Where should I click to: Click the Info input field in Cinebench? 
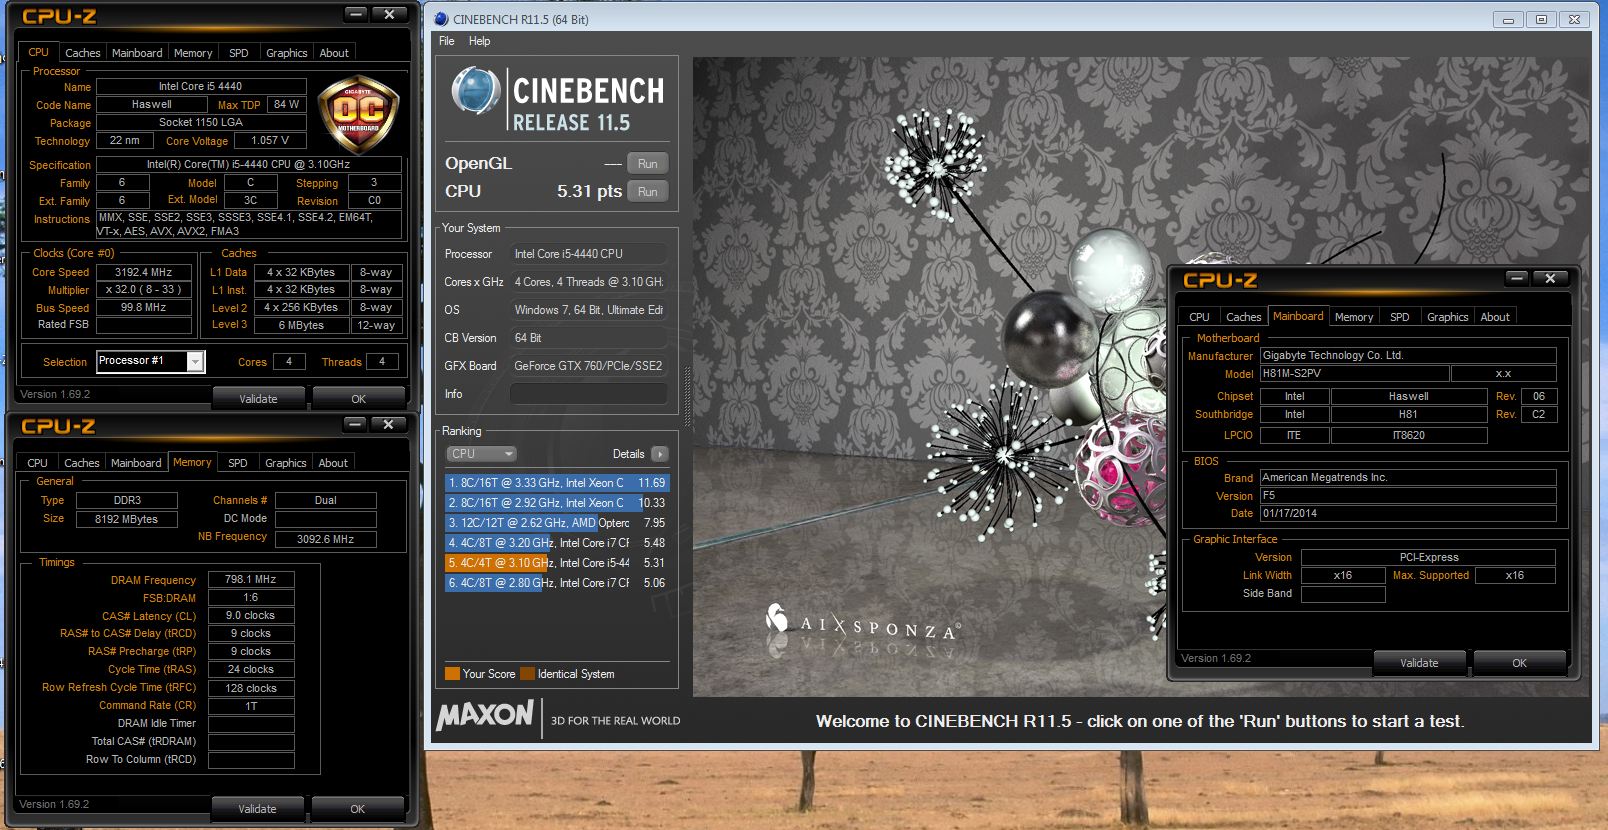point(588,394)
